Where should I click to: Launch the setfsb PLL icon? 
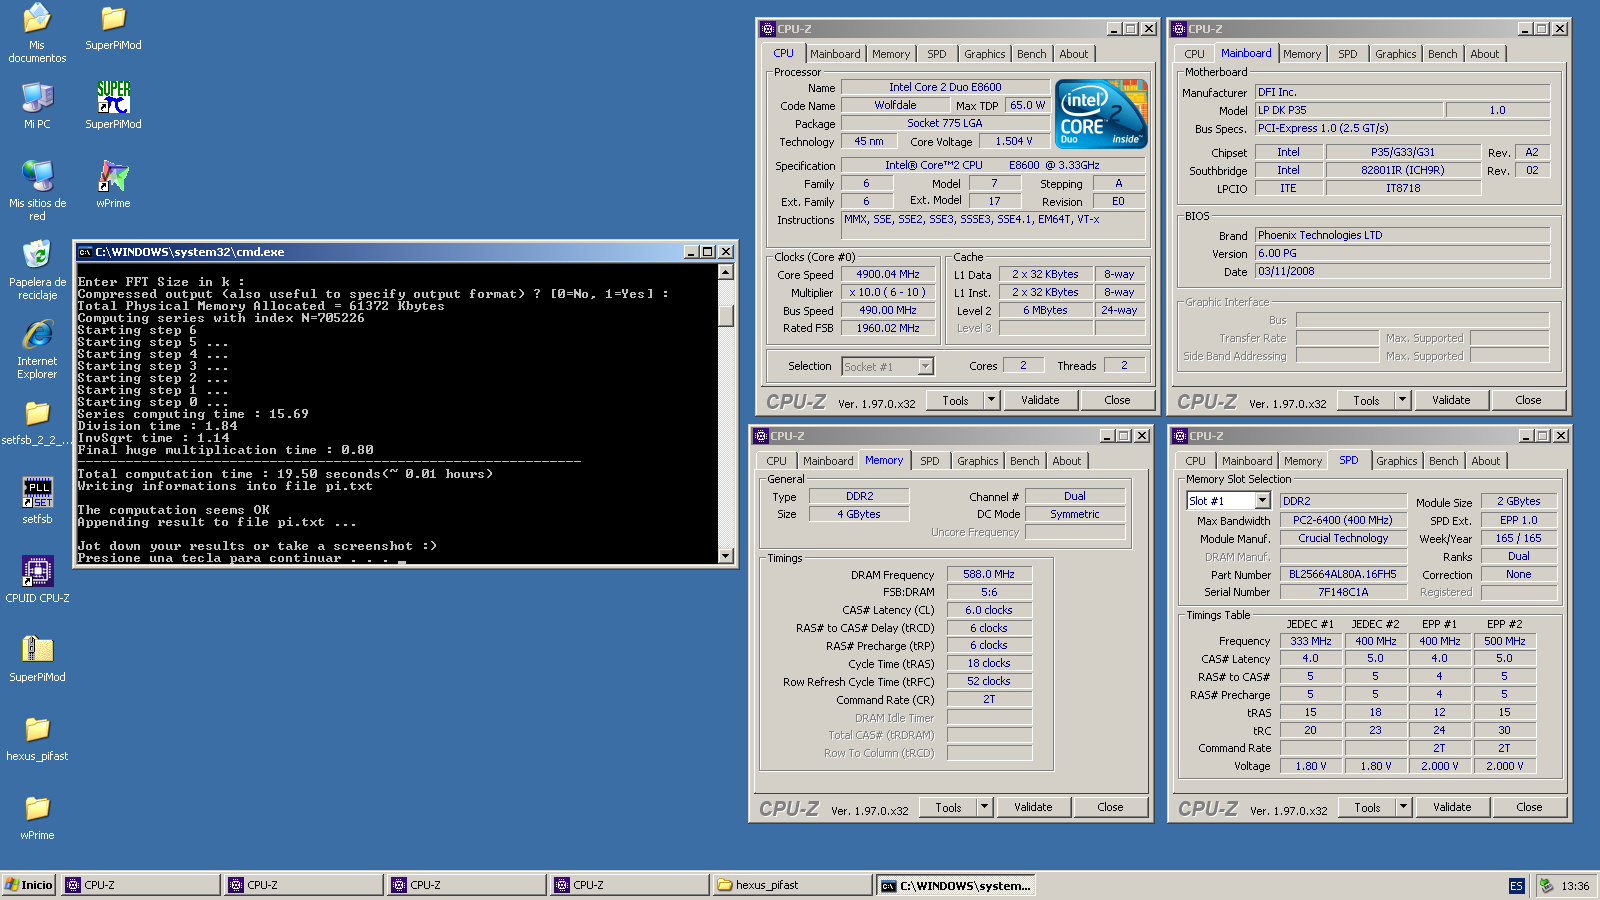(37, 492)
